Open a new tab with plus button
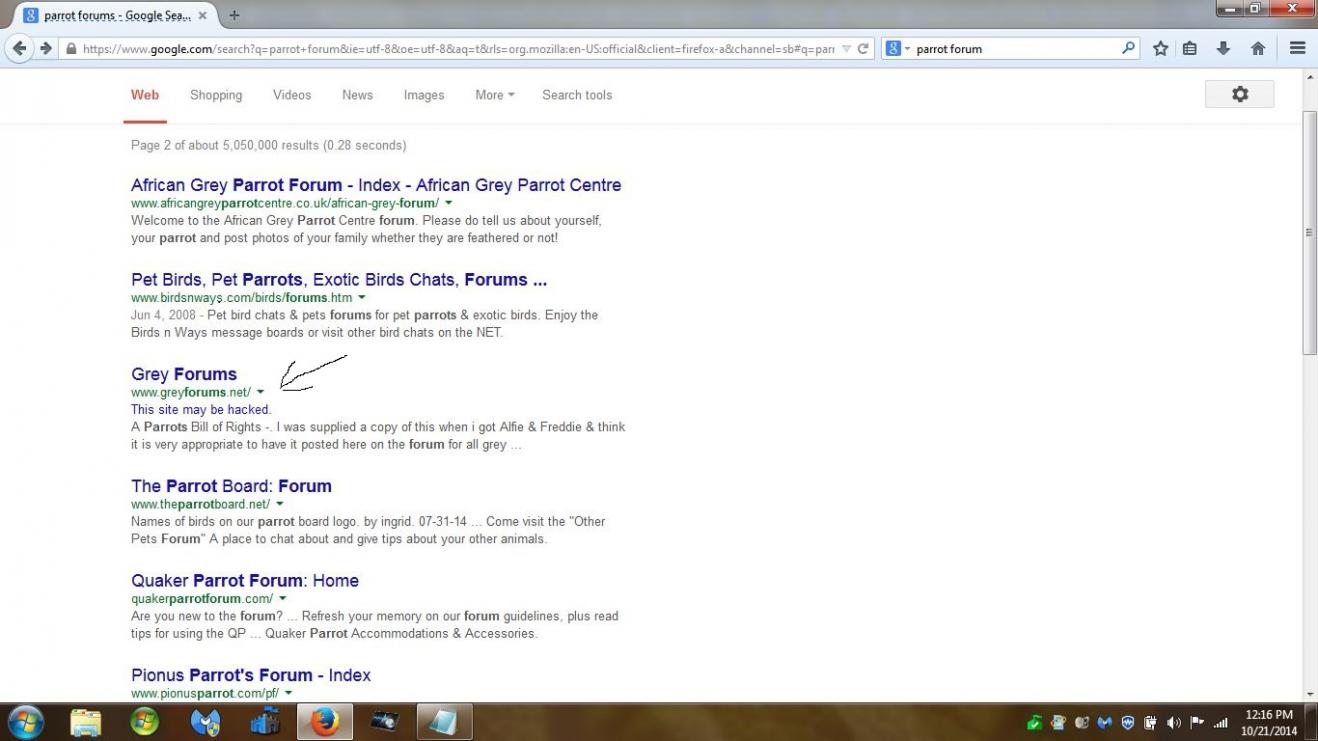 tap(235, 15)
